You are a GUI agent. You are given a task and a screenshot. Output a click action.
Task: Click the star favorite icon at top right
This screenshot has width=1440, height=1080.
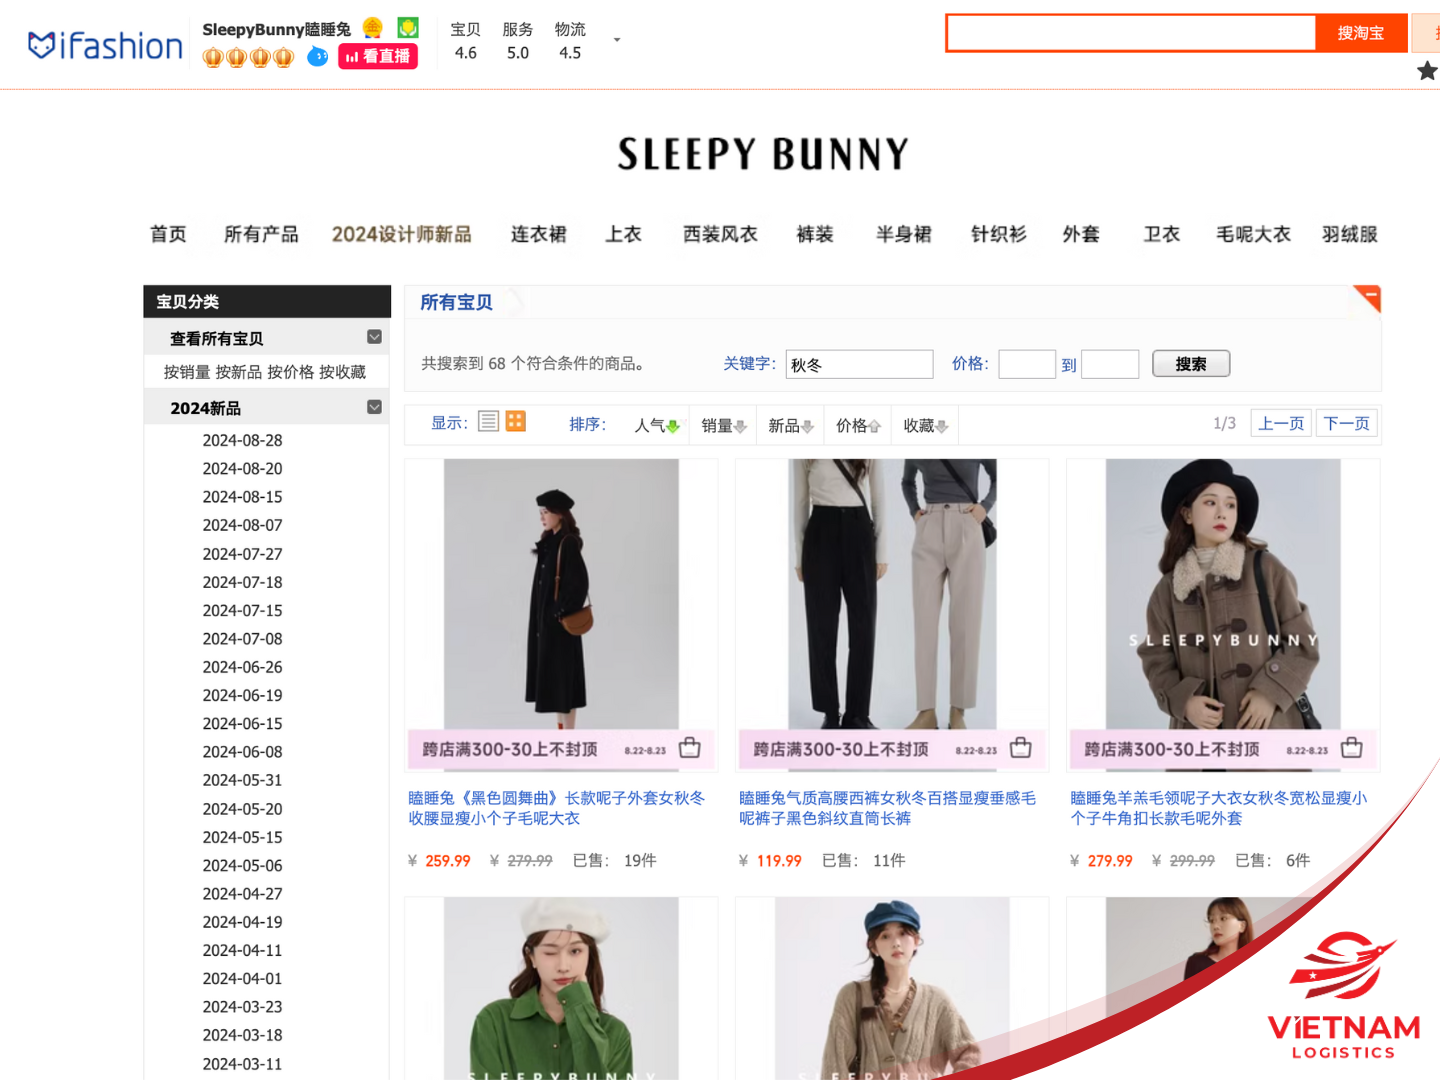coord(1427,70)
